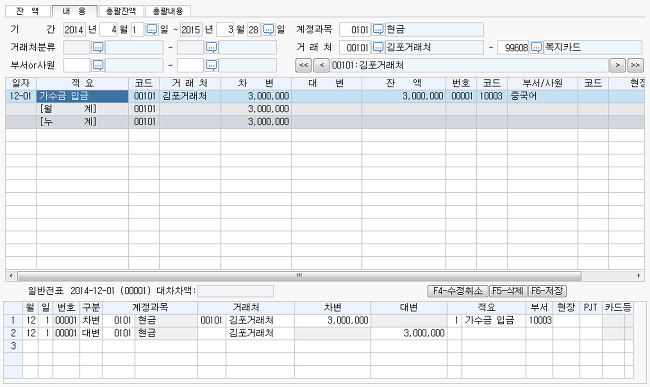This screenshot has height=387, width=650.
Task: Click 차변 구분 cell in voucher line 1
Action: point(91,320)
